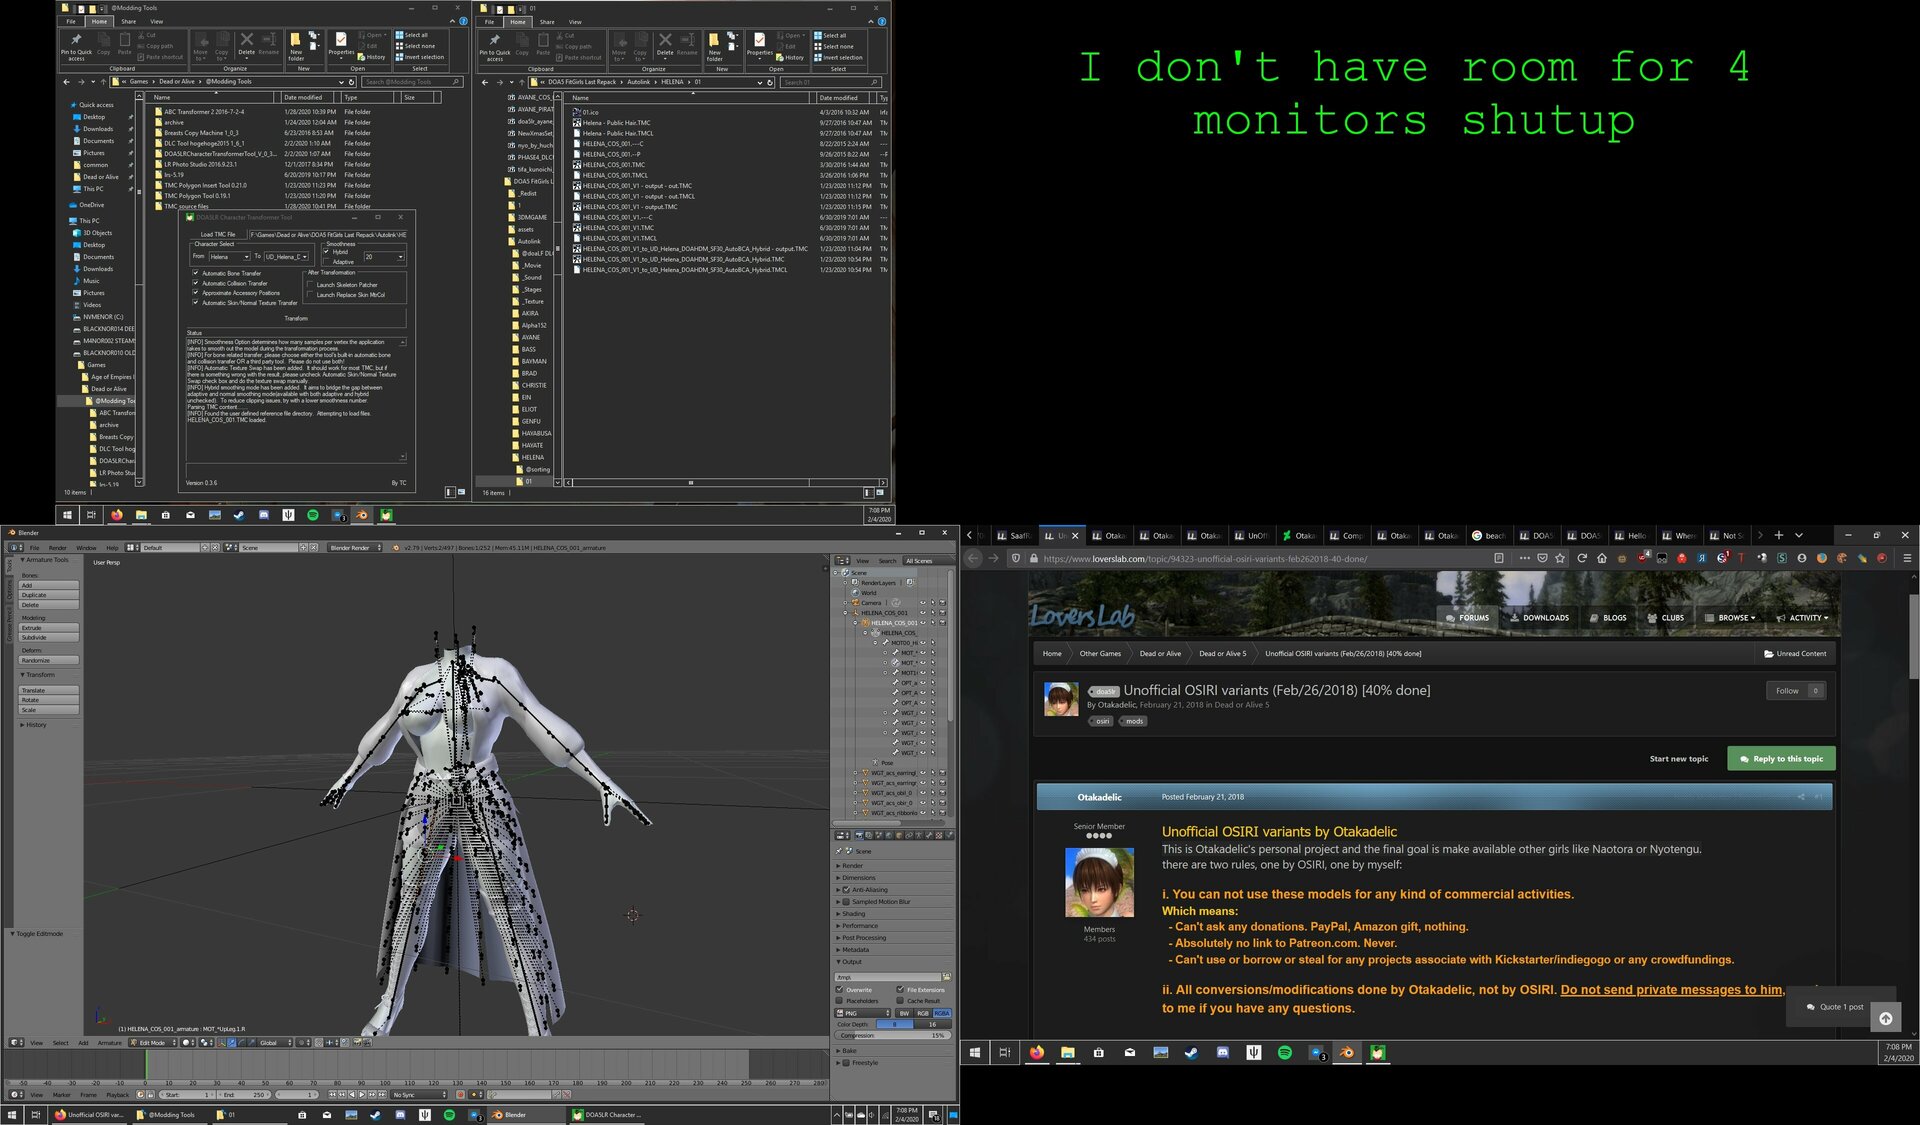Toggle Launch Skeleton Patcher checkbox

[310, 285]
